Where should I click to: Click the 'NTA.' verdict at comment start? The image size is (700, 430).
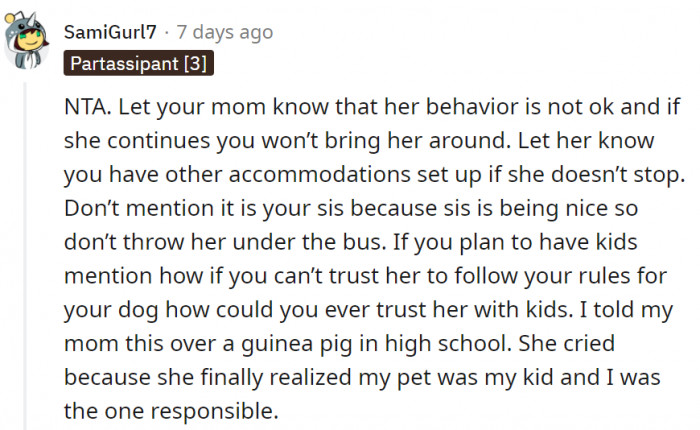[88, 107]
